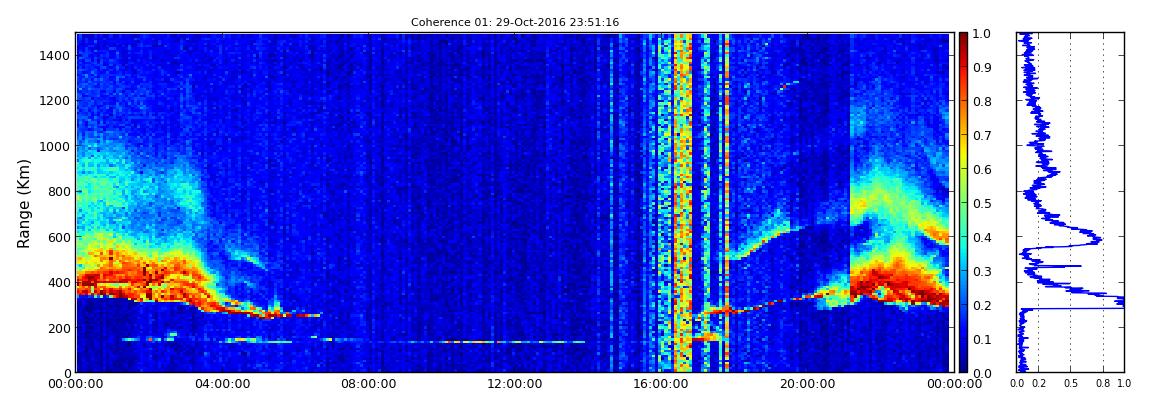Image resolution: width=1150 pixels, height=407 pixels.
Task: Click the colorbar at the 0.5 green level
Action: point(963,203)
